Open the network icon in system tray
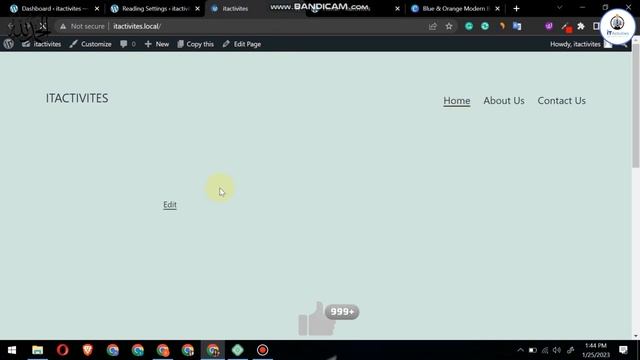 tap(545, 350)
